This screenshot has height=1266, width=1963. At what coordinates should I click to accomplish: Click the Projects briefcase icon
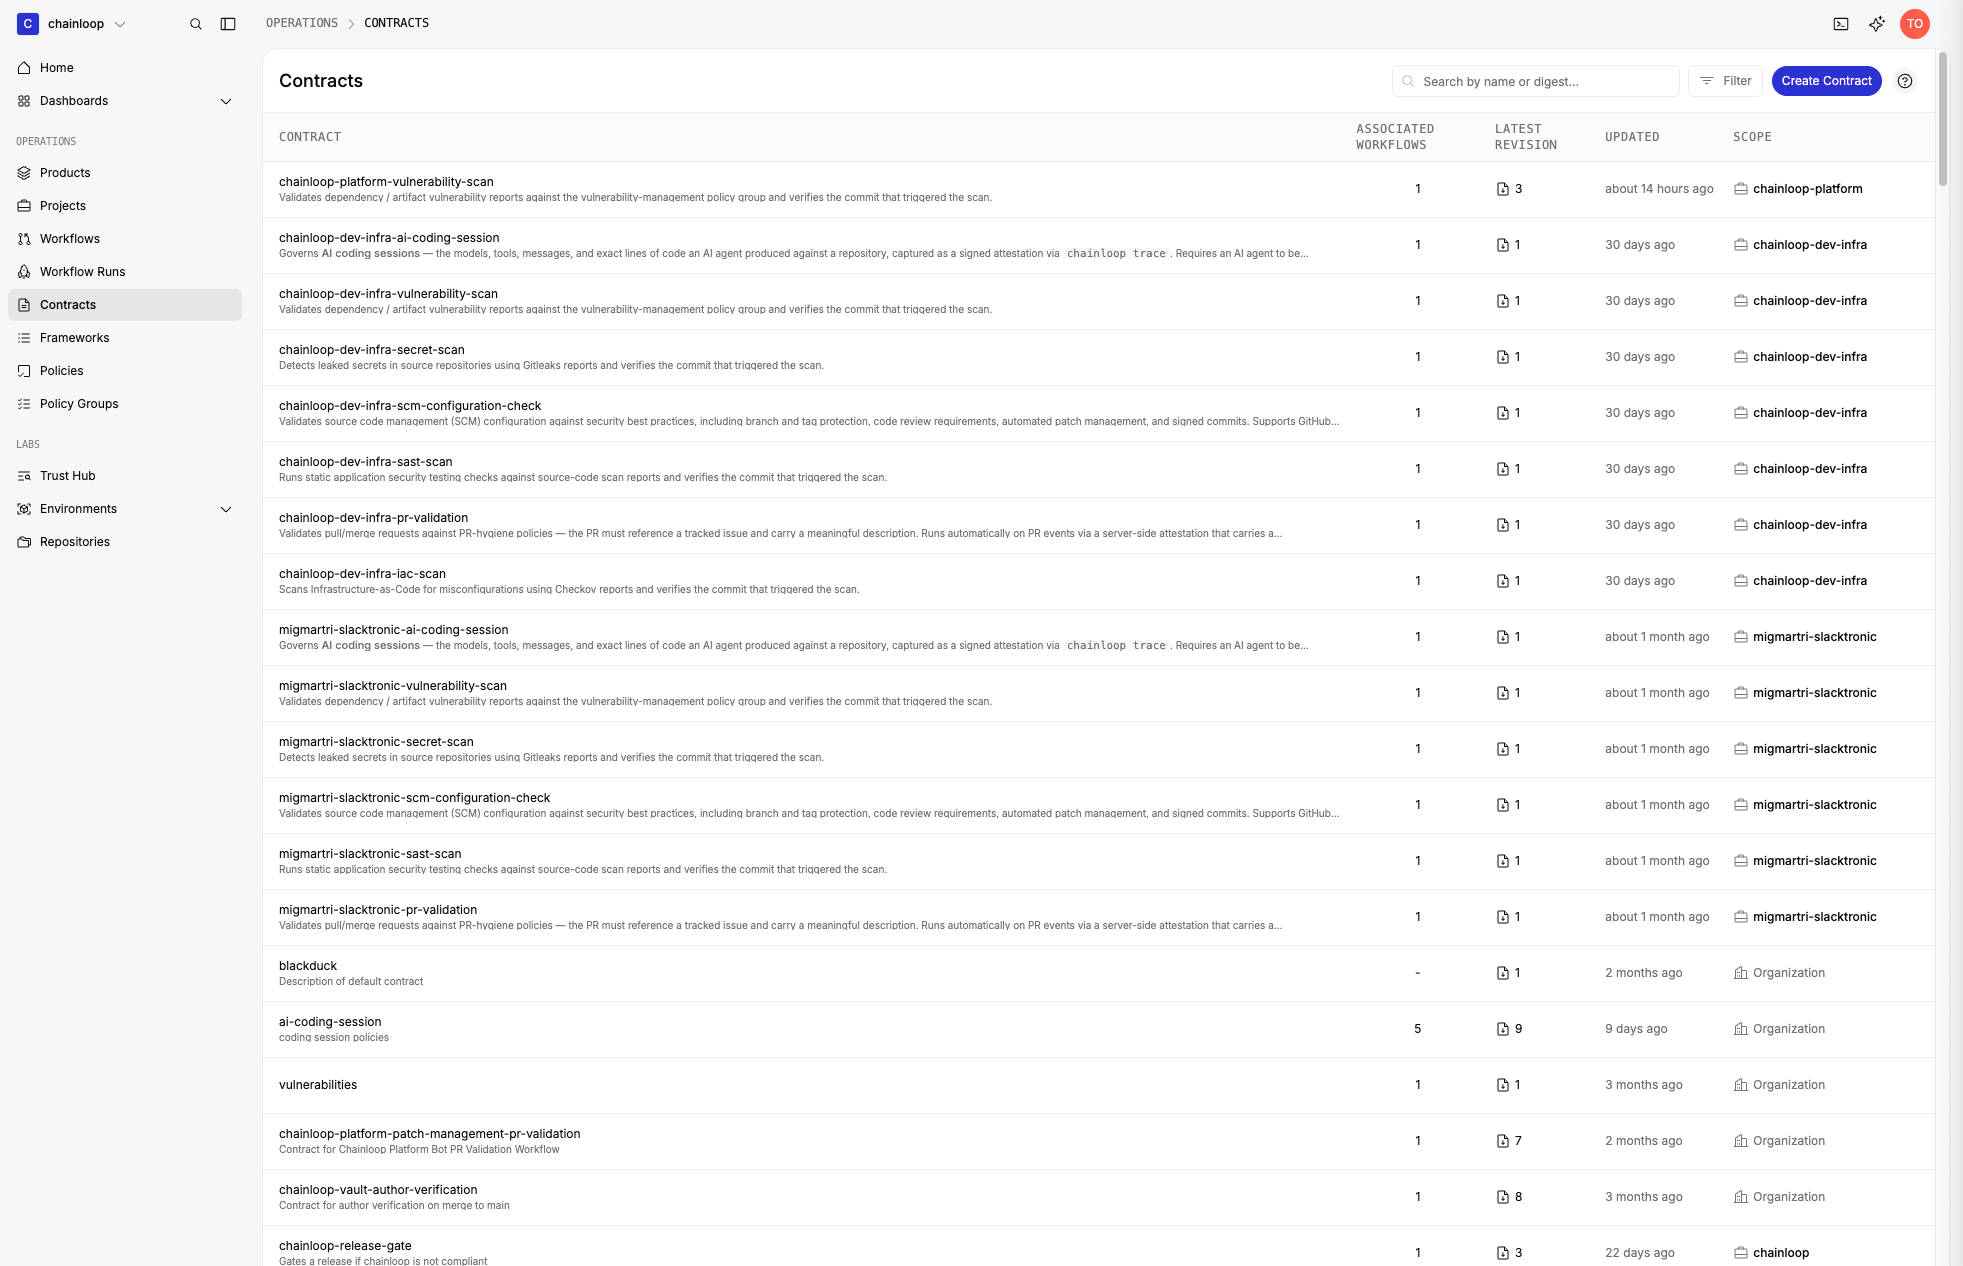tap(24, 206)
